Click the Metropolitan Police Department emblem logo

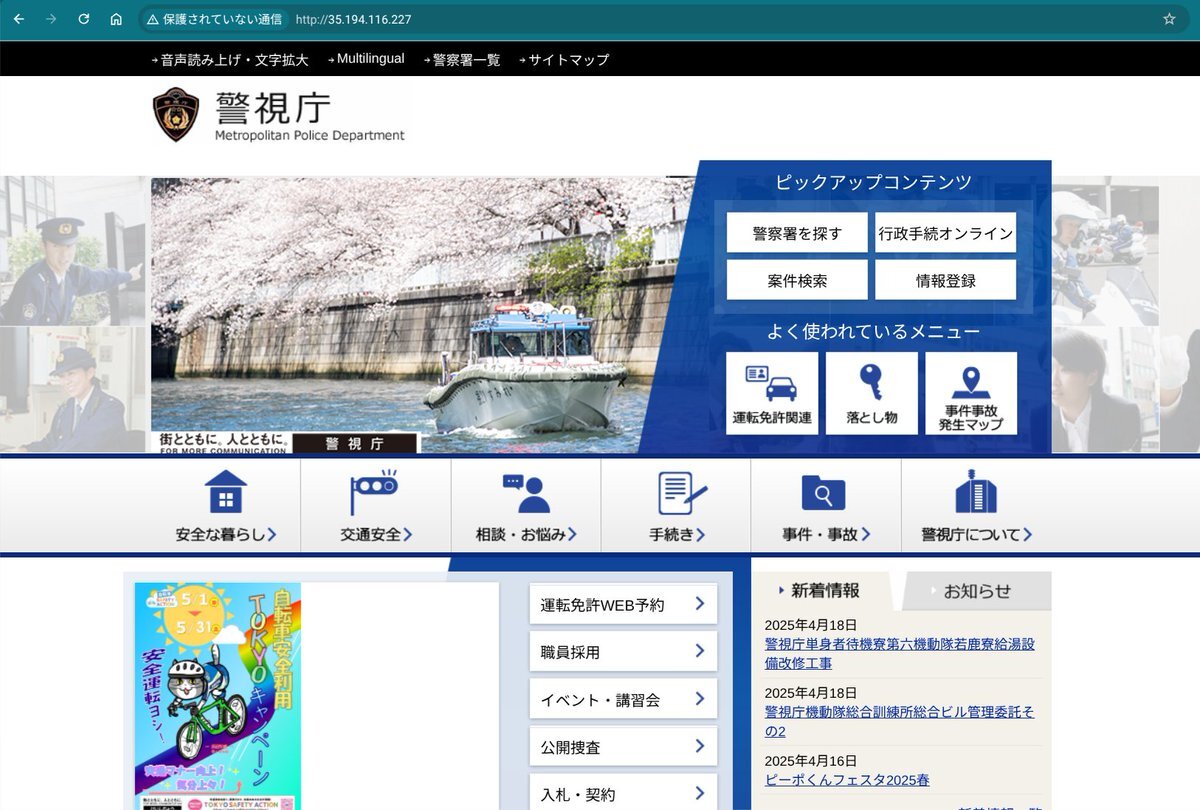click(175, 115)
